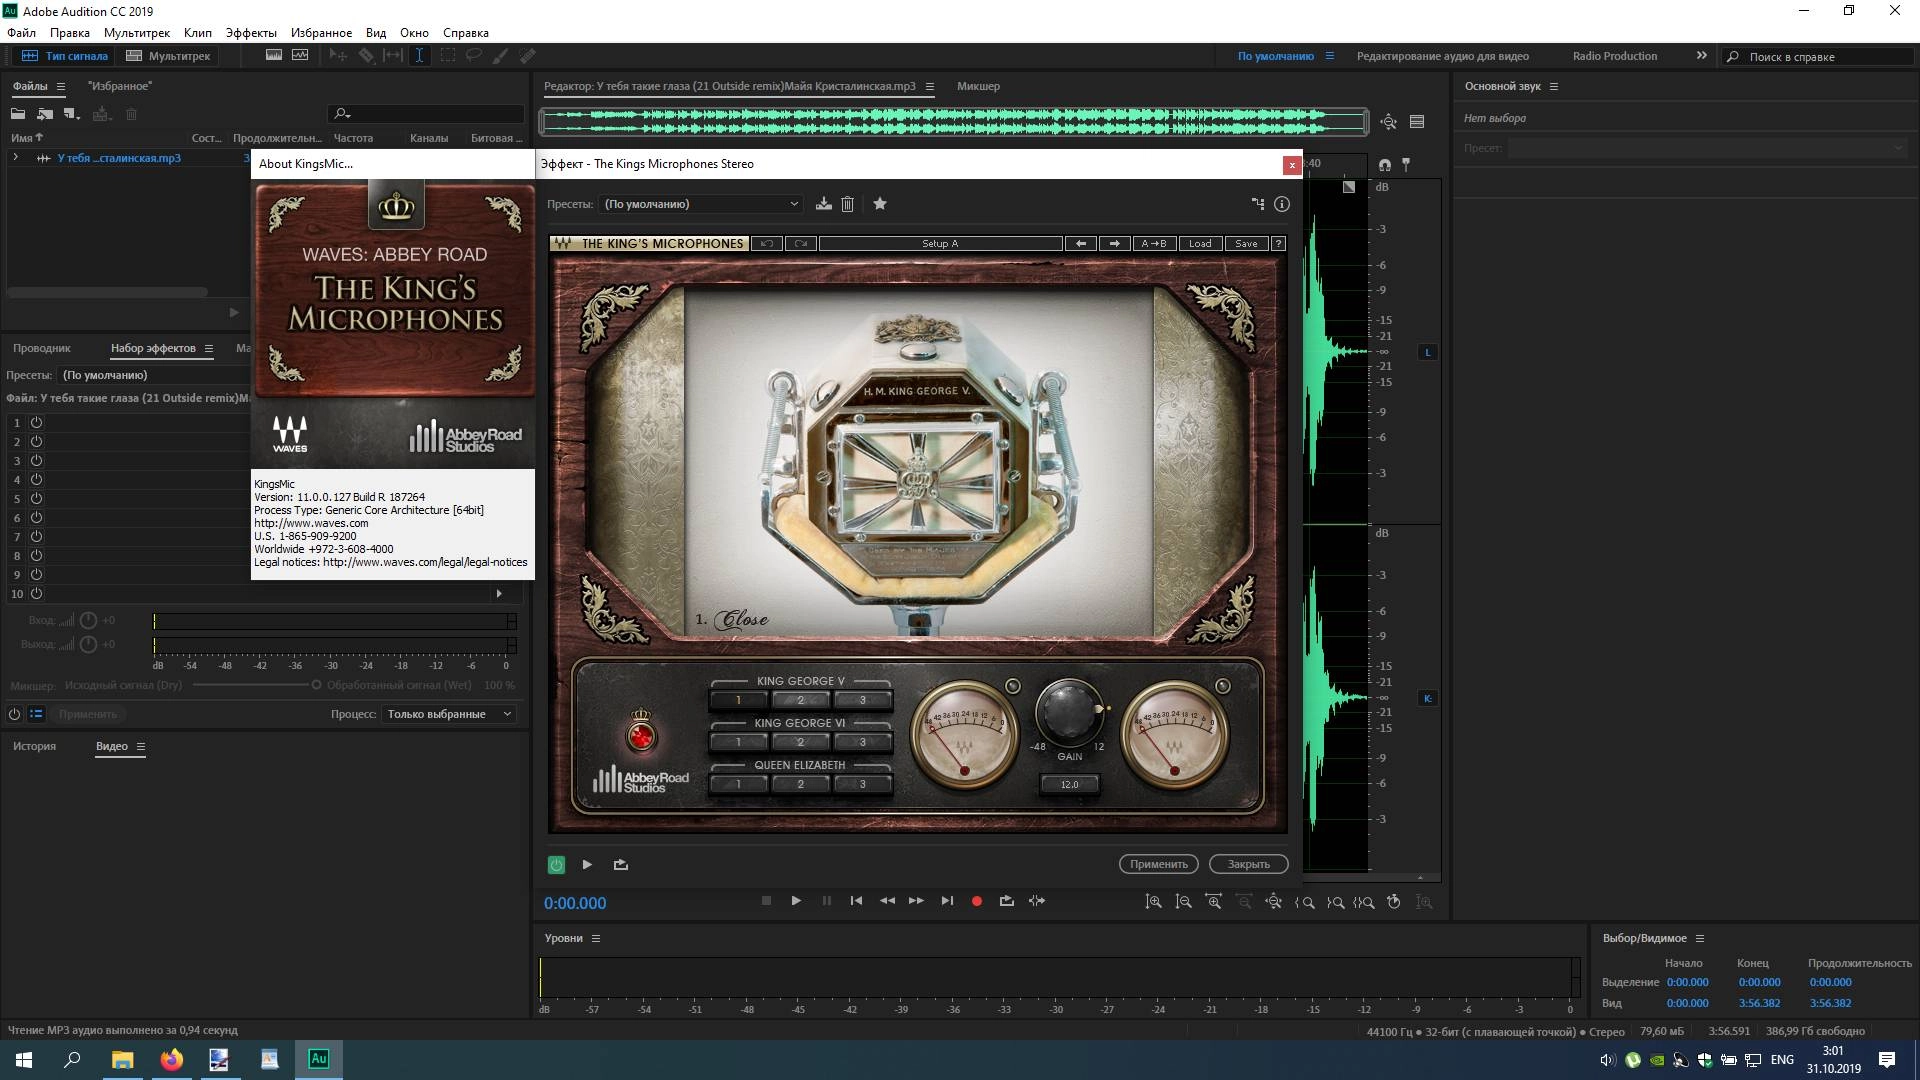Toggle the effect power state button
1920x1080 pixels.
click(557, 865)
